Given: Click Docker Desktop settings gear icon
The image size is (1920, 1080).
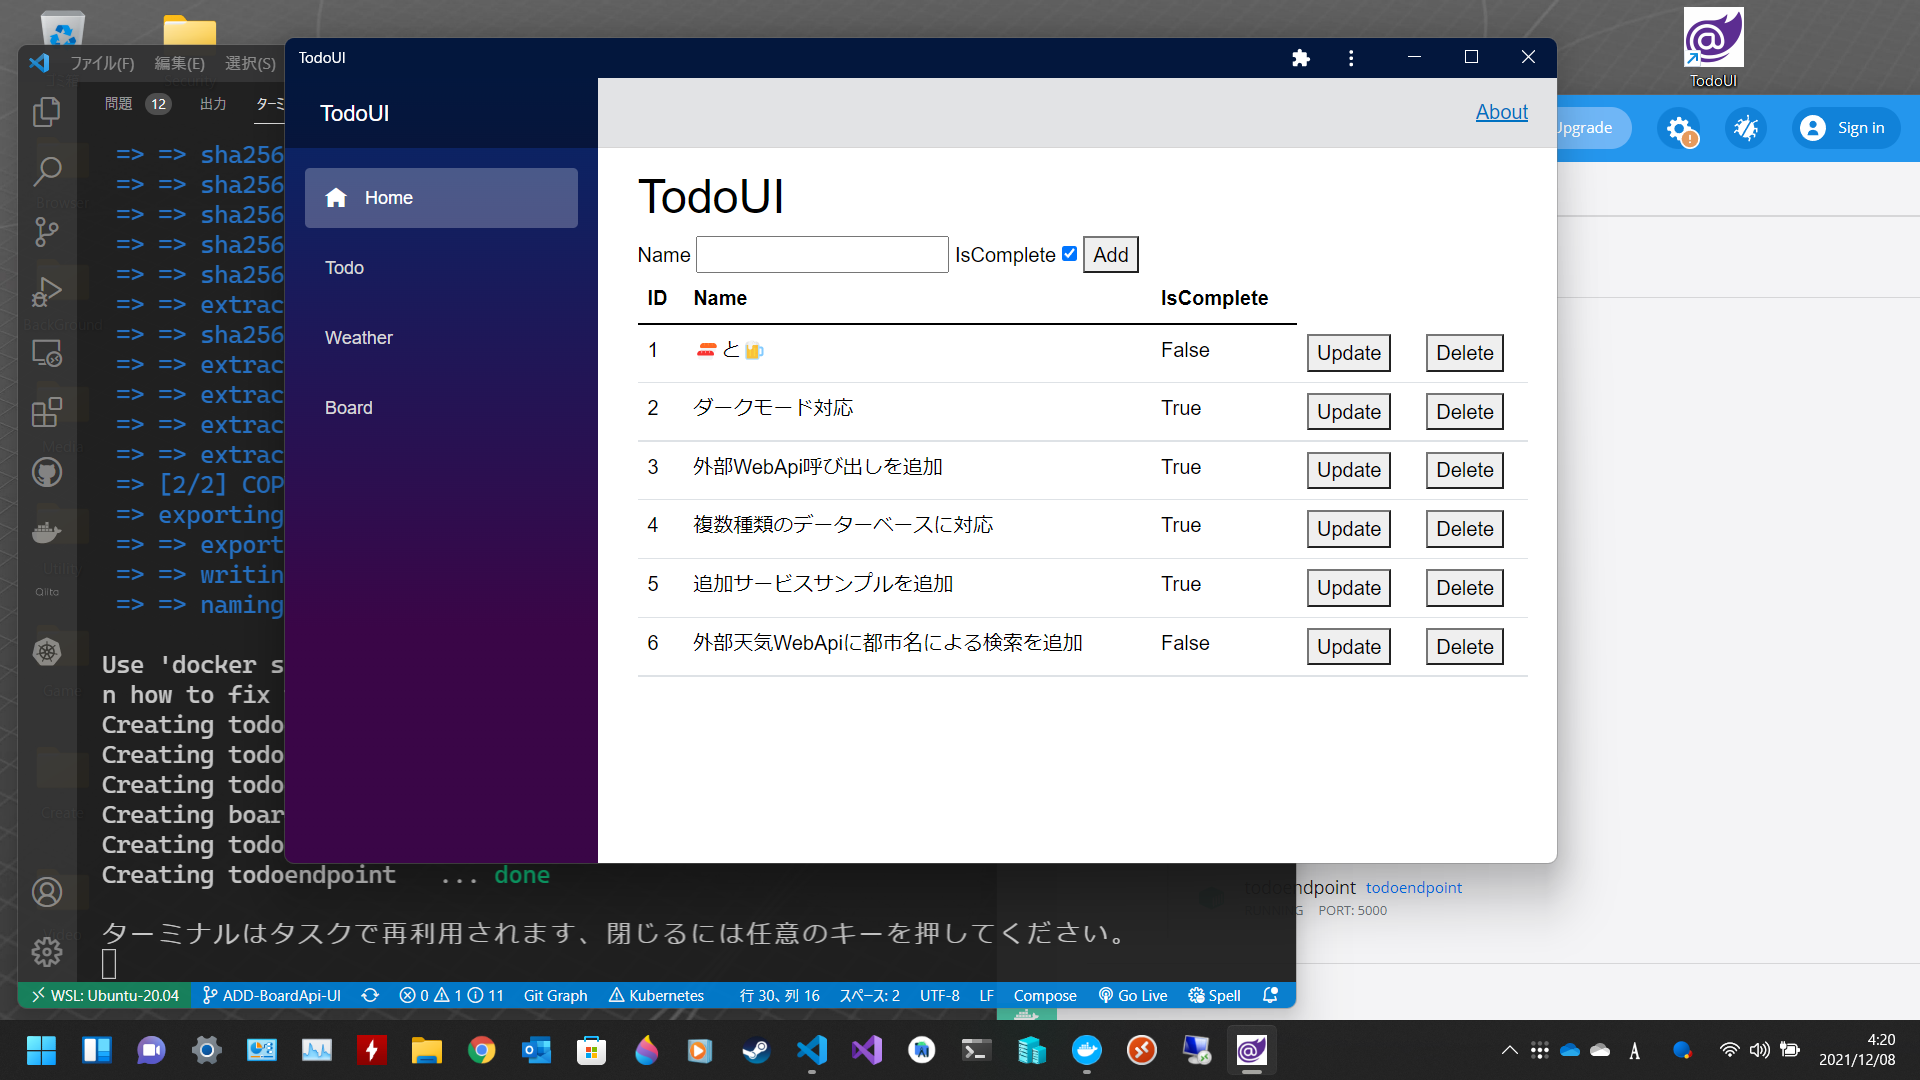Looking at the screenshot, I should tap(1678, 128).
